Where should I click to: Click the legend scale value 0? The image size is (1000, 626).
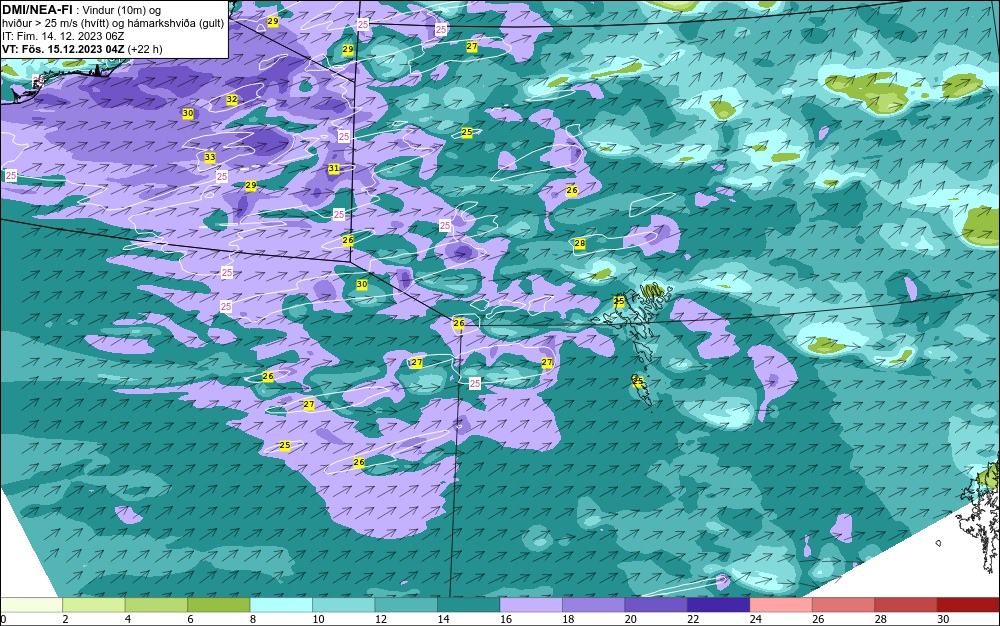click(x=3, y=619)
